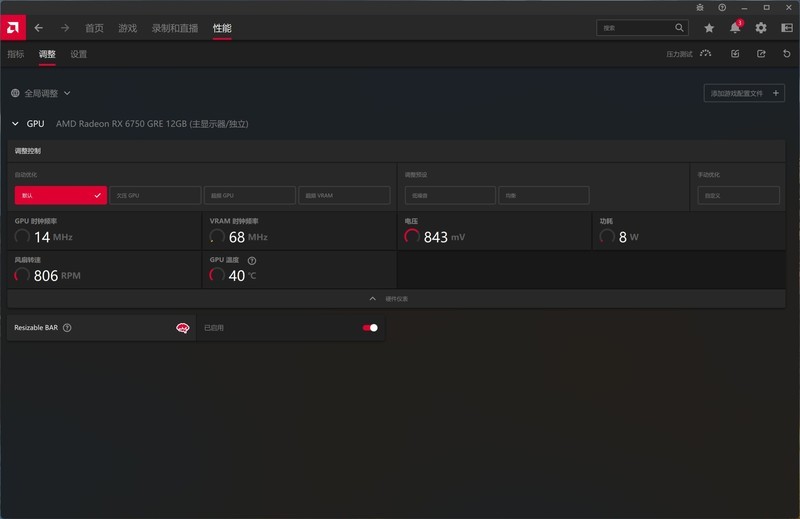Click the AMD logo home icon

(x=13, y=27)
